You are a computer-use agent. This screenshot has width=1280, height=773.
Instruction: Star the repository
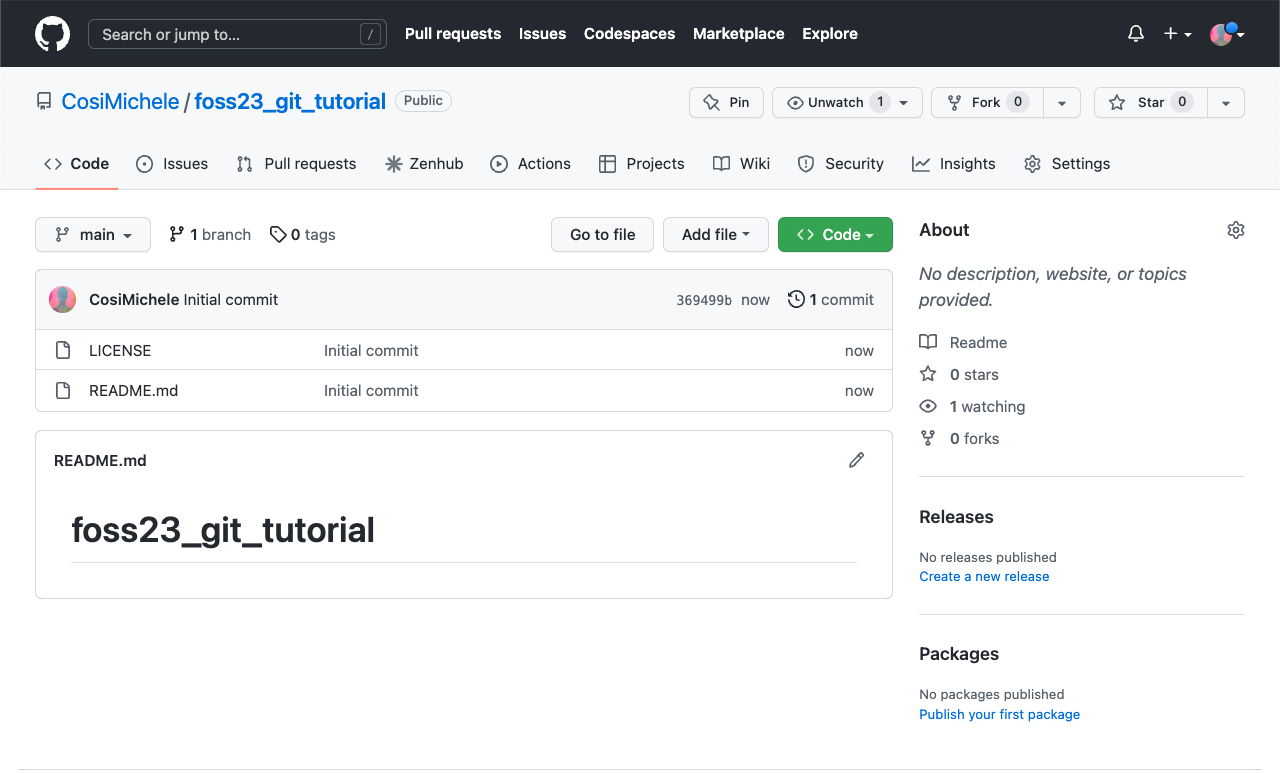tap(1151, 103)
